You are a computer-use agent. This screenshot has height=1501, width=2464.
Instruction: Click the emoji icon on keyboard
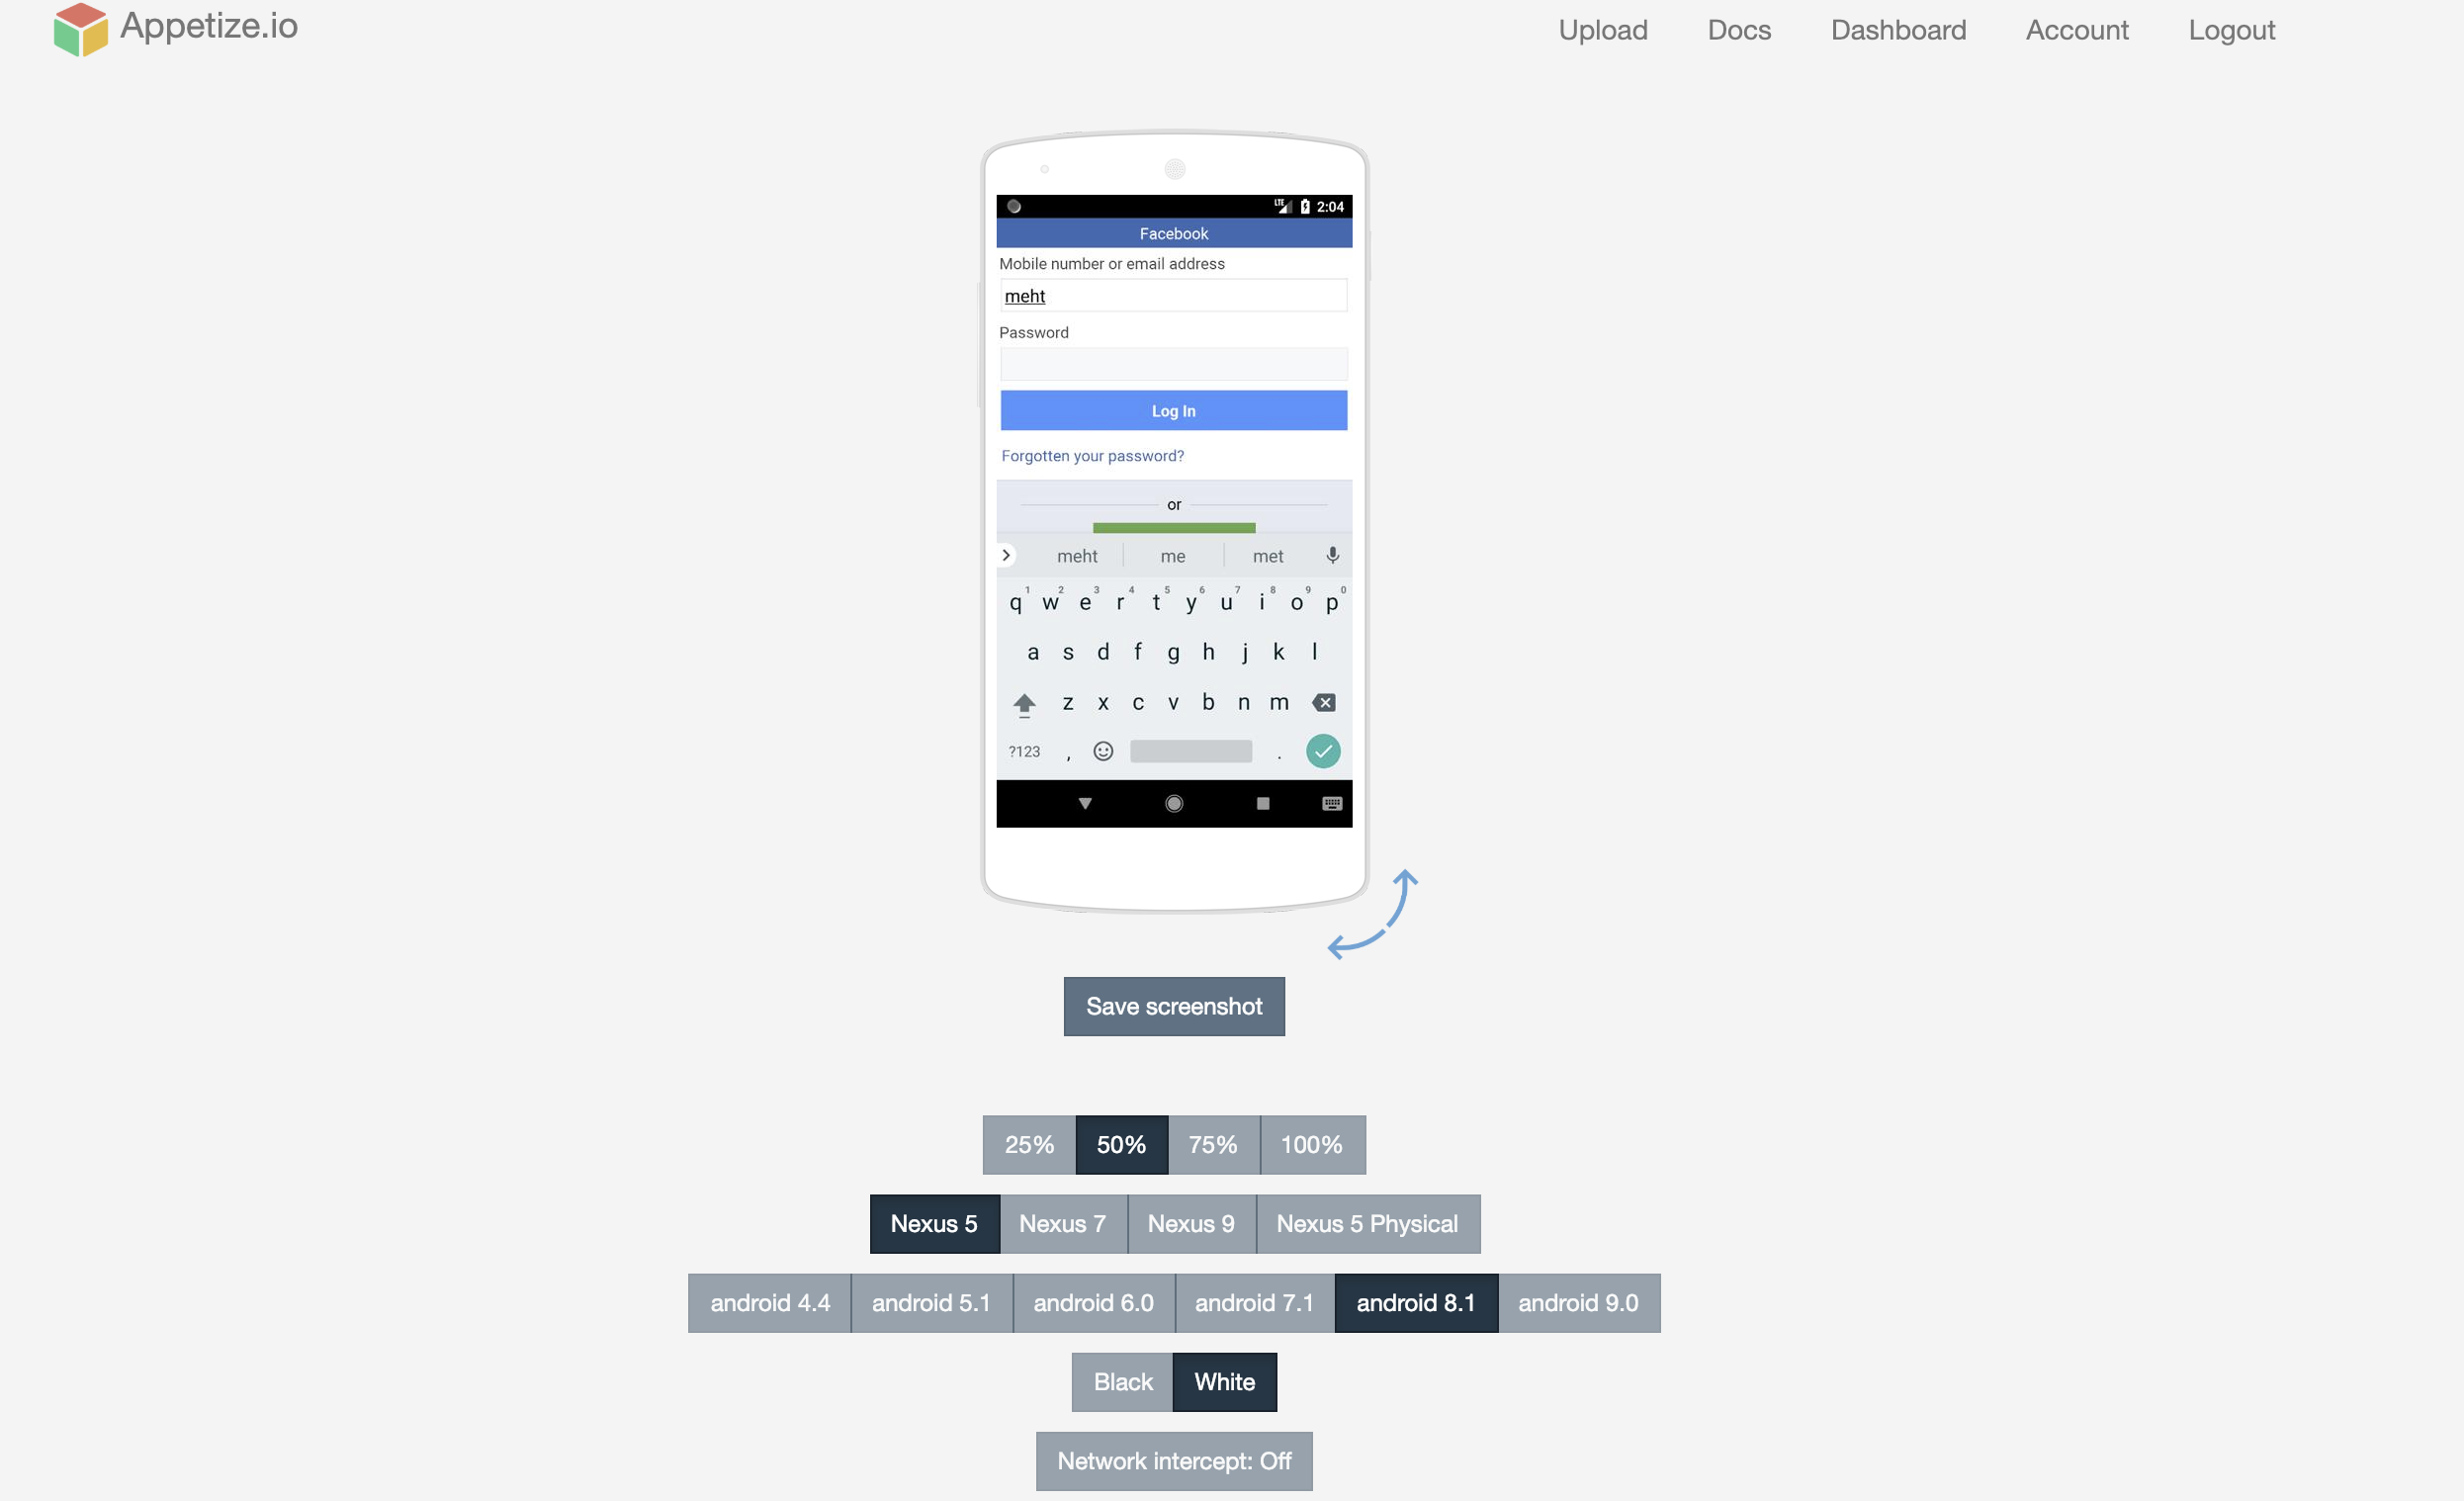point(1103,751)
